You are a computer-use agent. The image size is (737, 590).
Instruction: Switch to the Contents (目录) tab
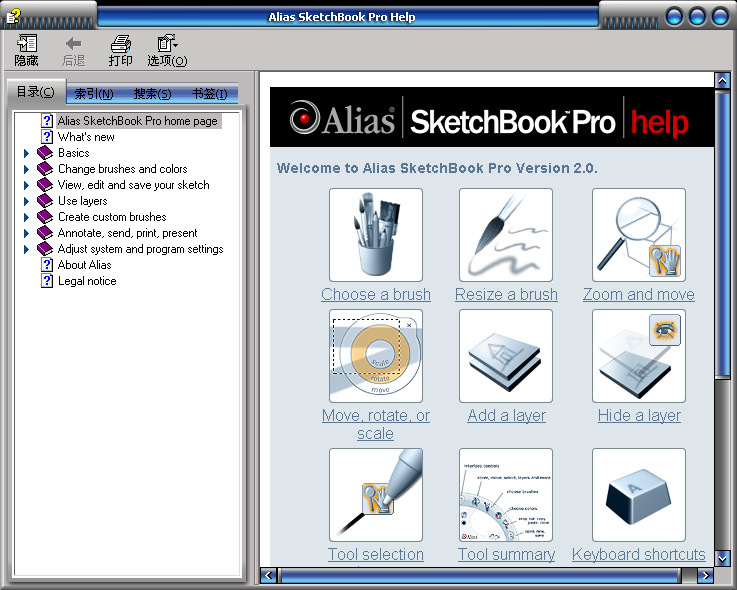pos(36,92)
